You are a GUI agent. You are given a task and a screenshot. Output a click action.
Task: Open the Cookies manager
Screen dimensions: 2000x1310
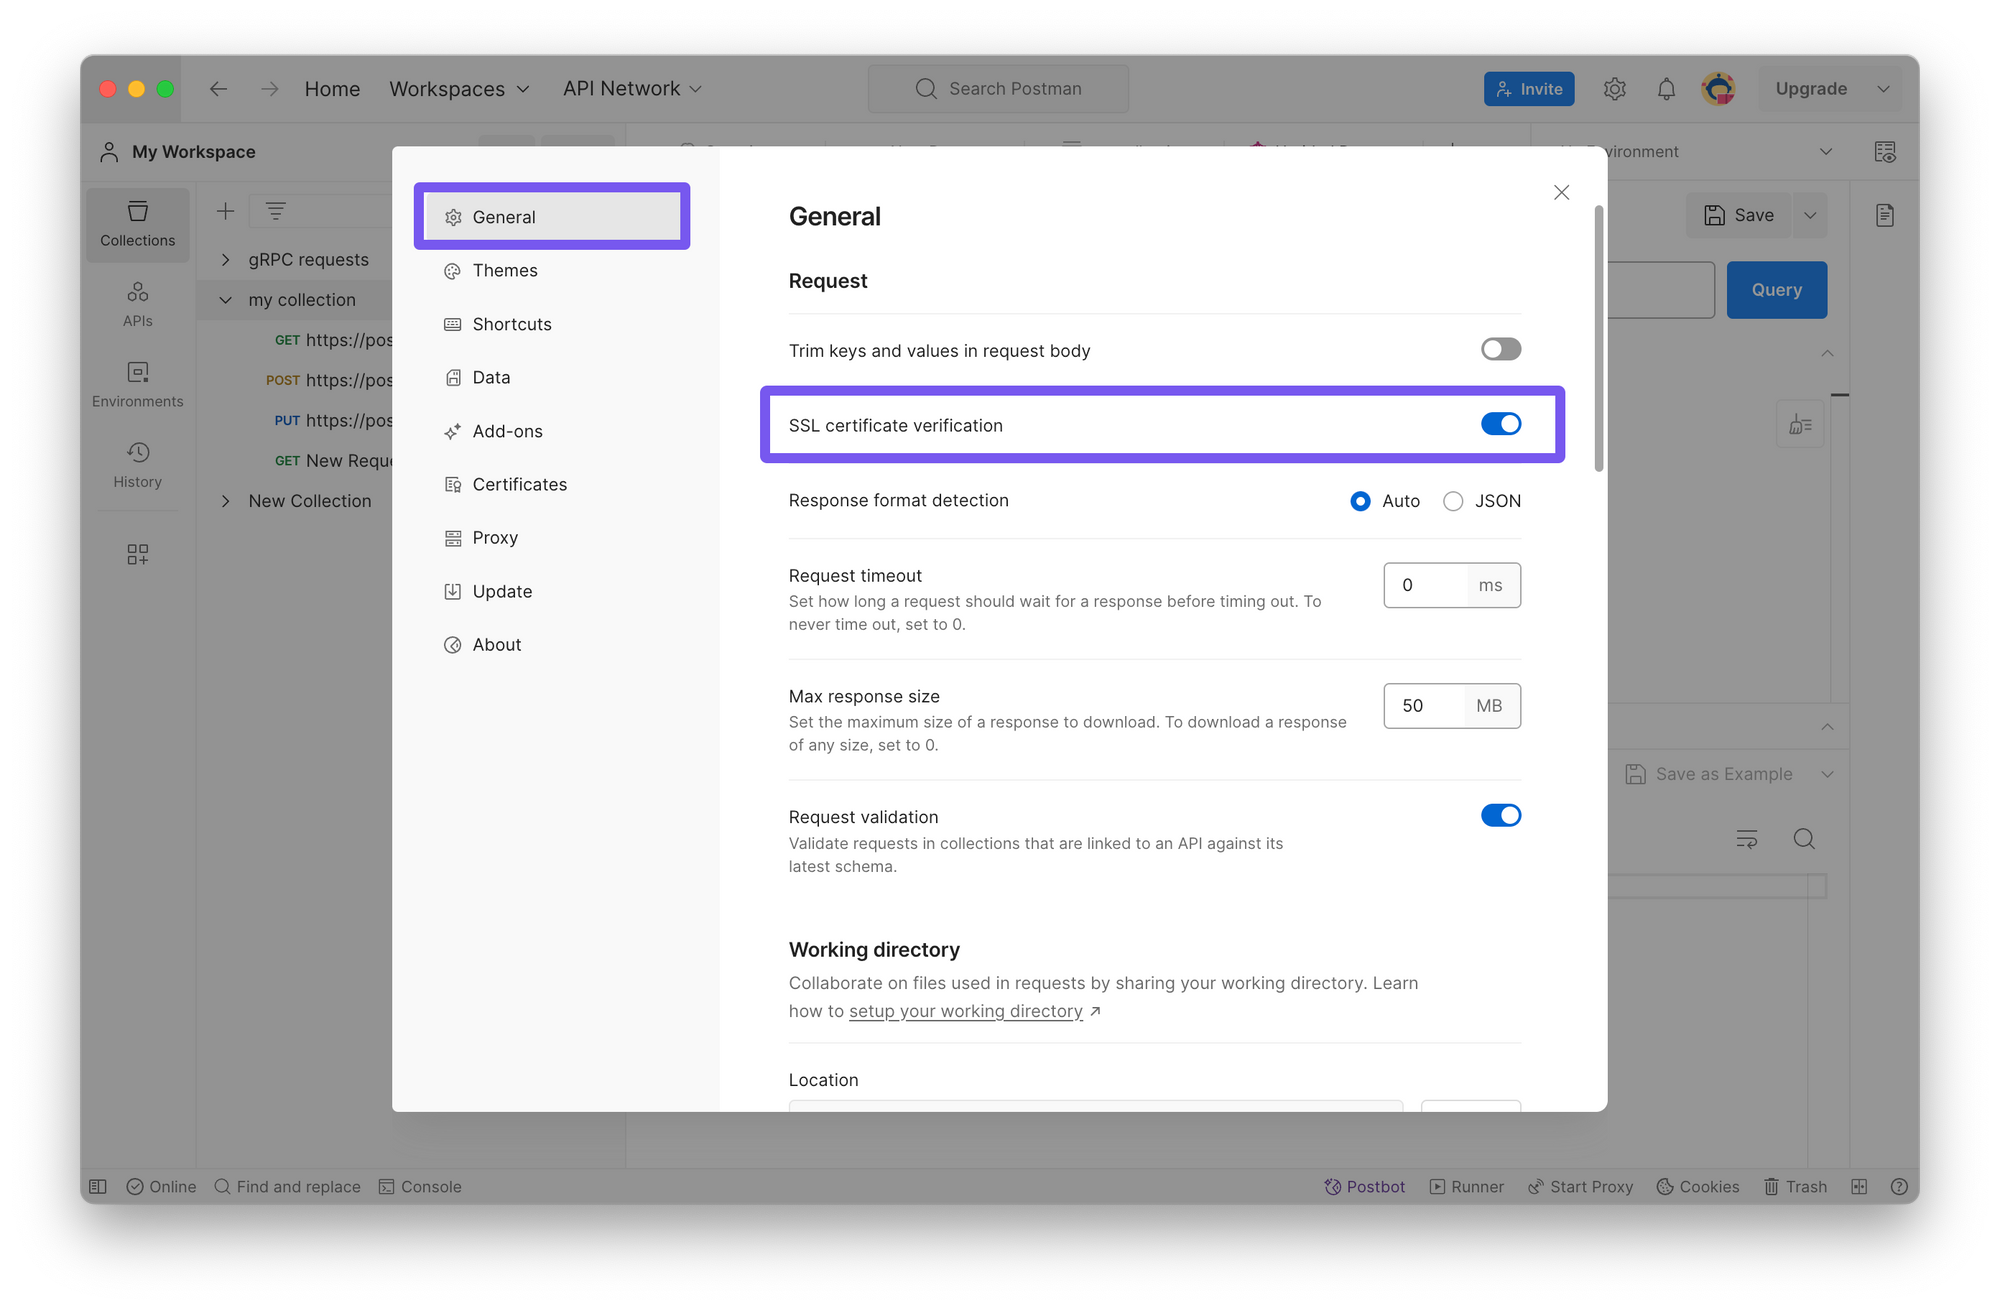tap(1698, 1187)
